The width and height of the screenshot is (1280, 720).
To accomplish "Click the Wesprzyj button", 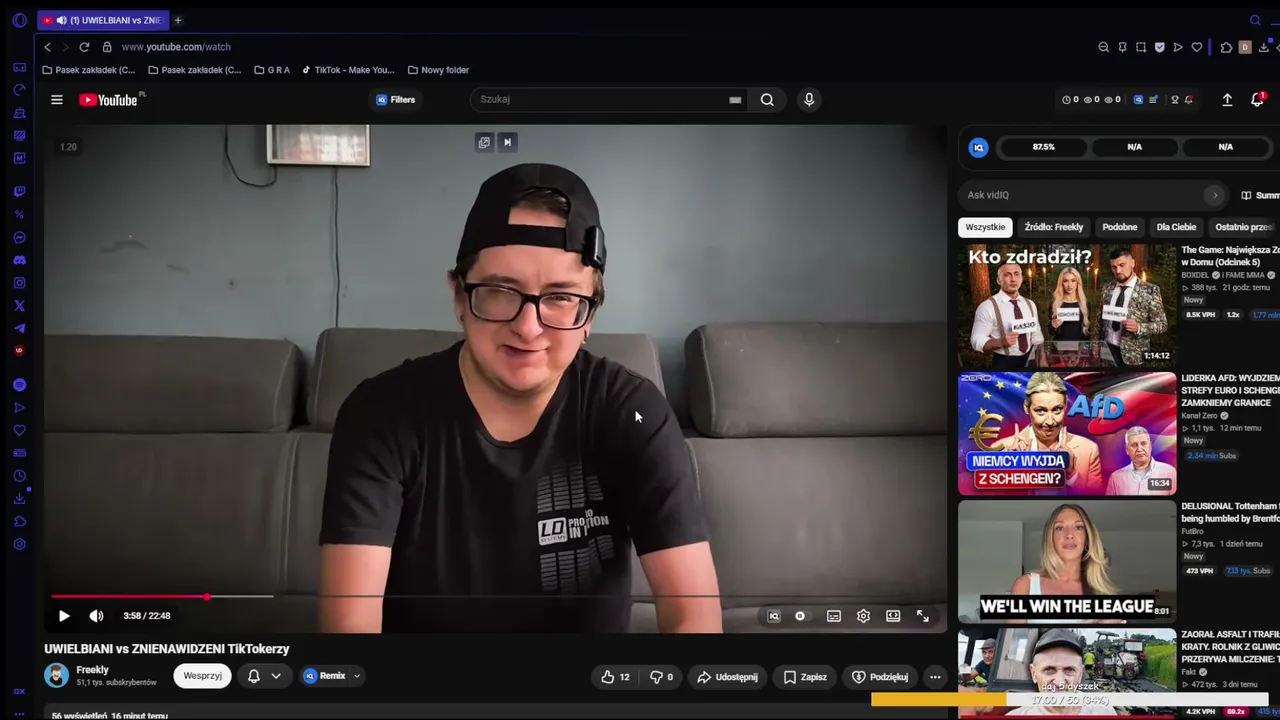I will [202, 676].
